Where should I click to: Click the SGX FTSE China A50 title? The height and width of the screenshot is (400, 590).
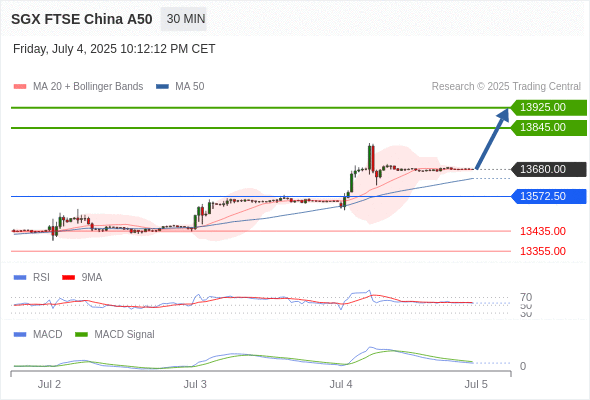point(82,19)
